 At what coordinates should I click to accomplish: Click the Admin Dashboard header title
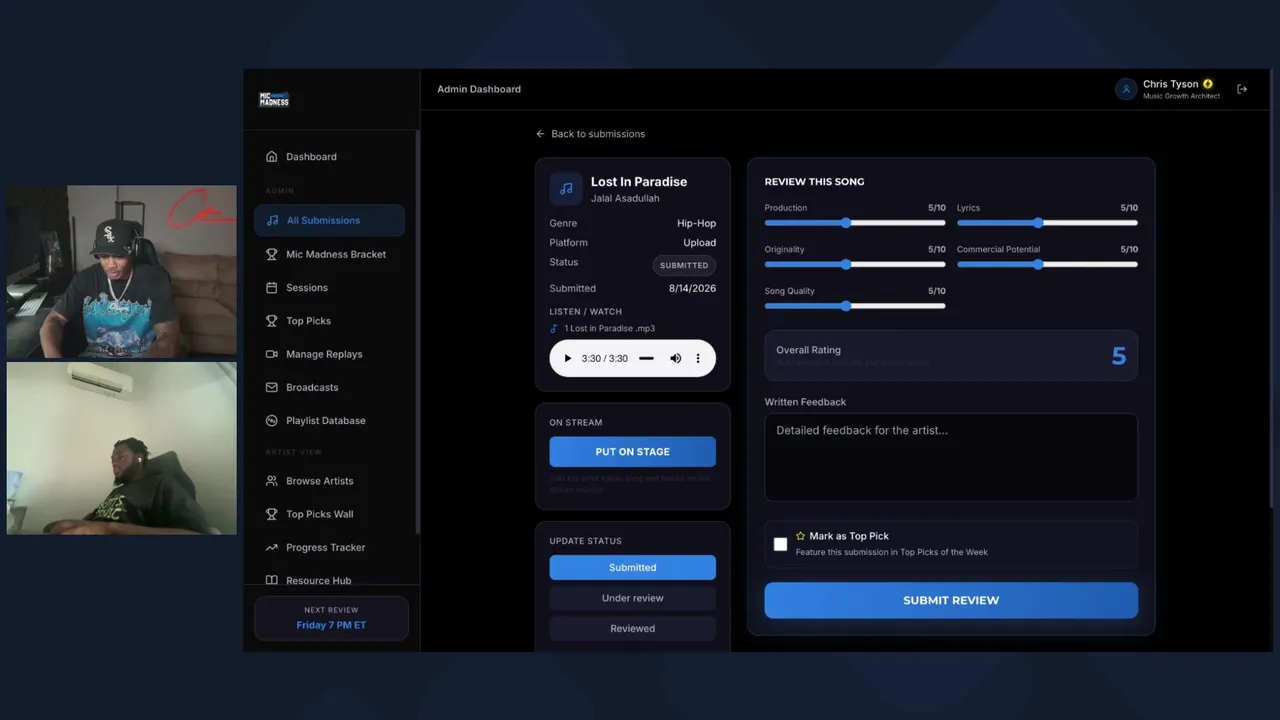tap(479, 89)
